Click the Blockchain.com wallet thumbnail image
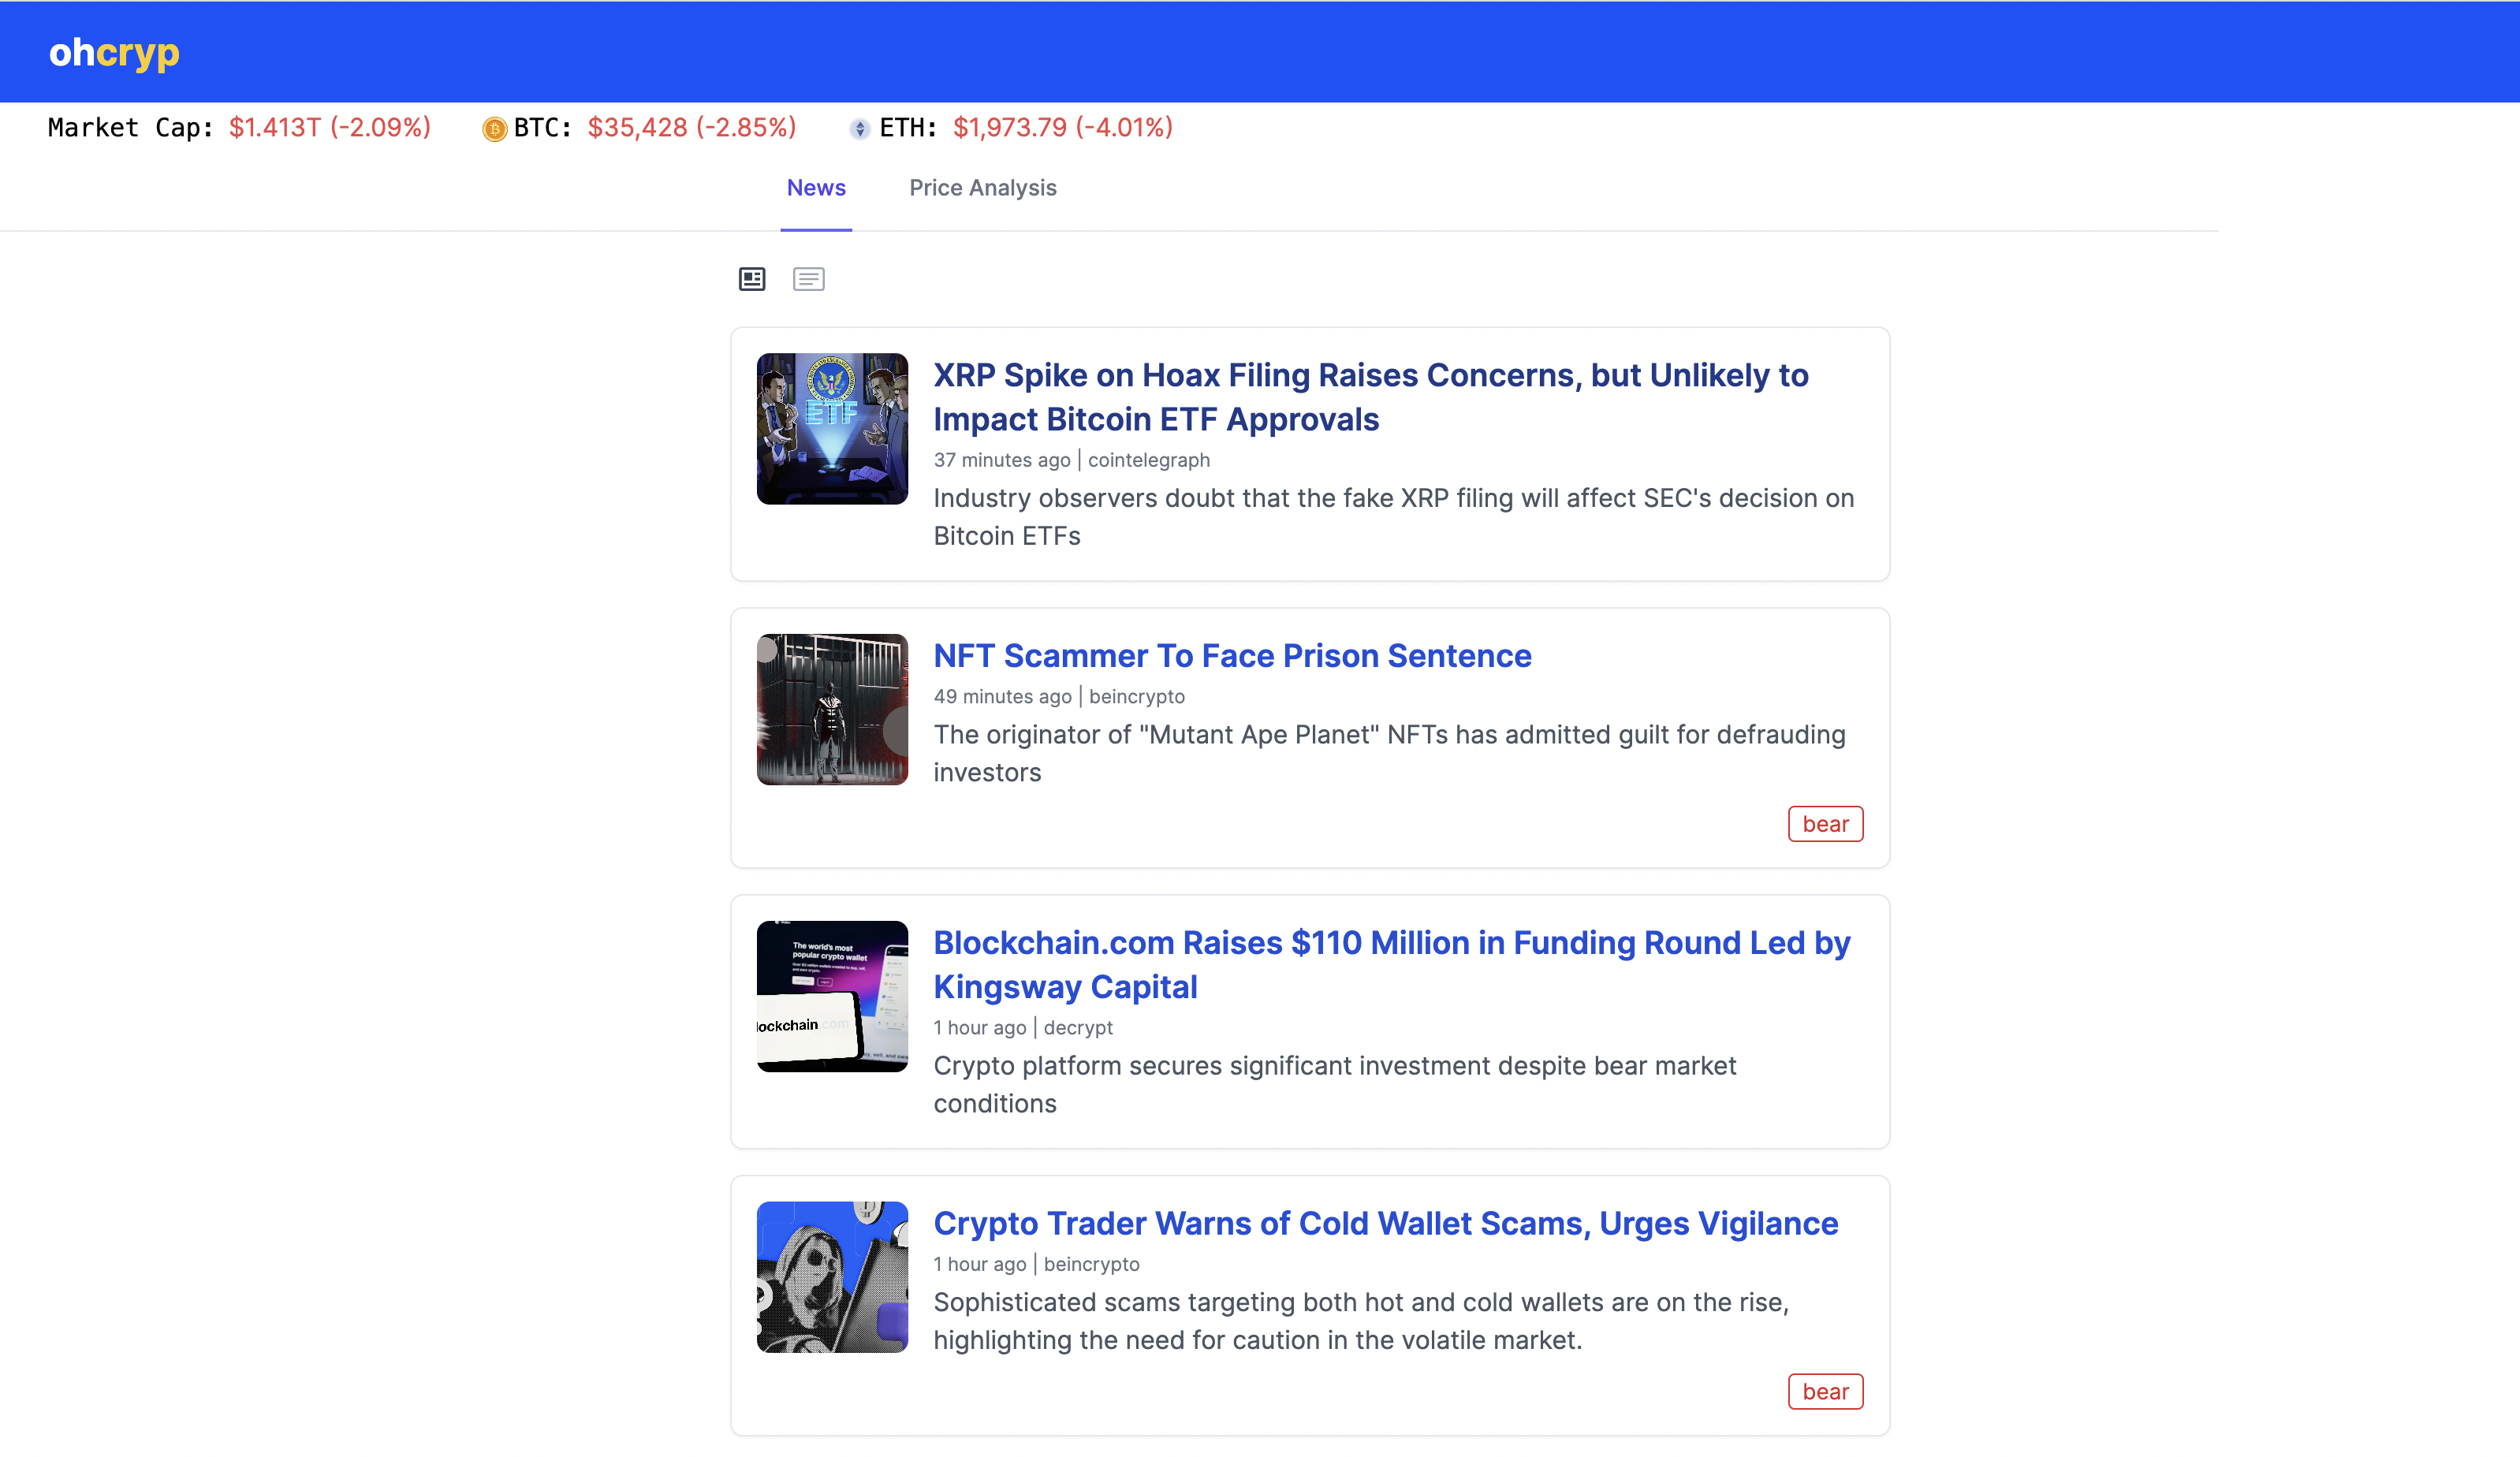The height and width of the screenshot is (1457, 2520). (x=831, y=996)
